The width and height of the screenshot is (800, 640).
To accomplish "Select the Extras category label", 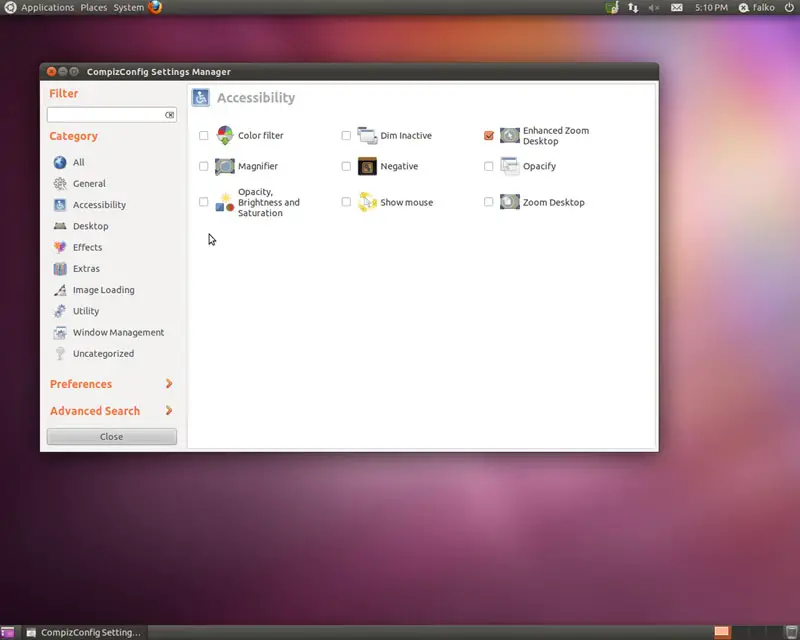I will click(86, 268).
